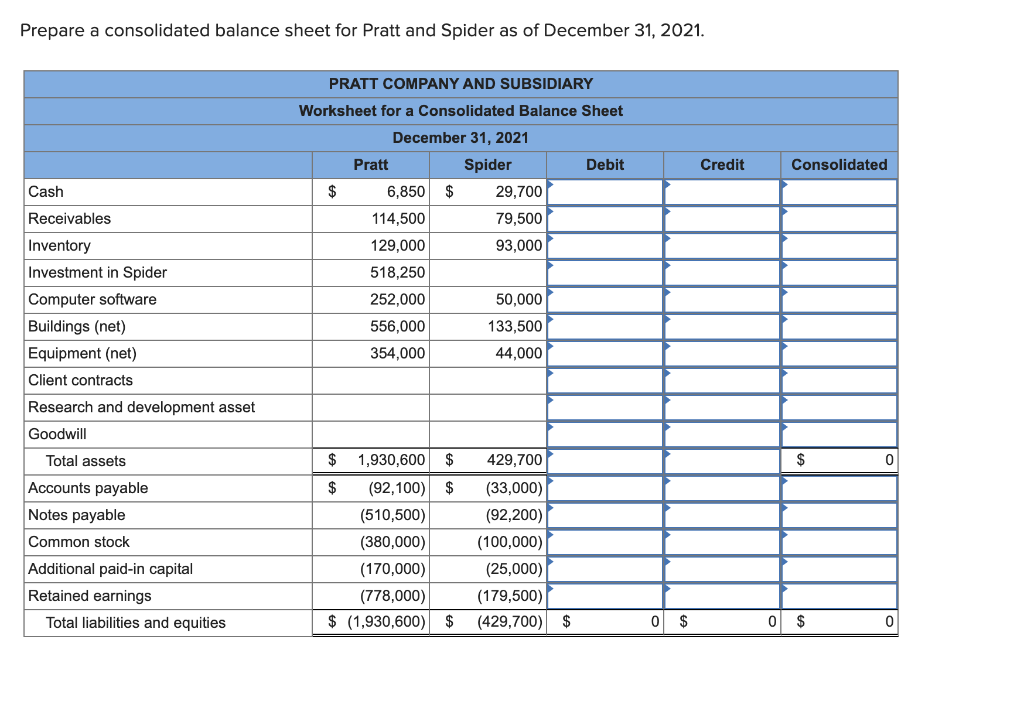This screenshot has width=1024, height=711.
Task: Click the Debit input cell for Cash
Action: point(605,191)
